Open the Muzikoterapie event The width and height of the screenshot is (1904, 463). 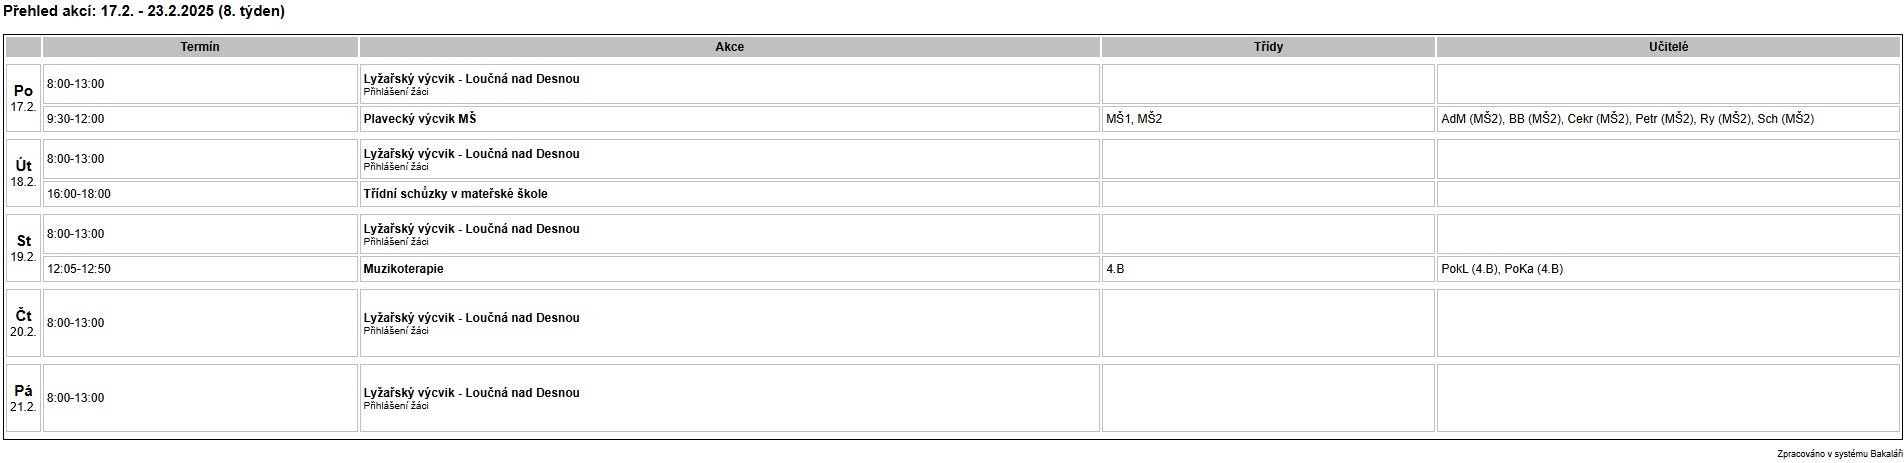click(x=403, y=269)
